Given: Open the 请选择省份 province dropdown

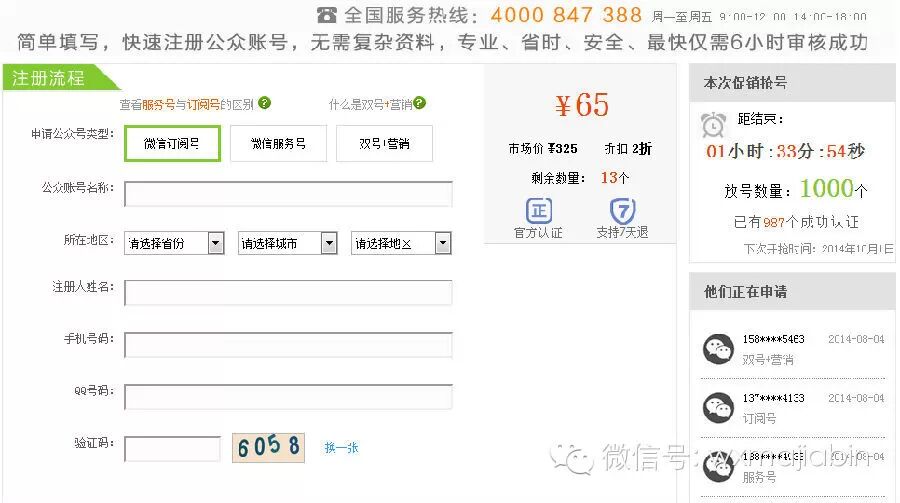Looking at the screenshot, I should 174,243.
